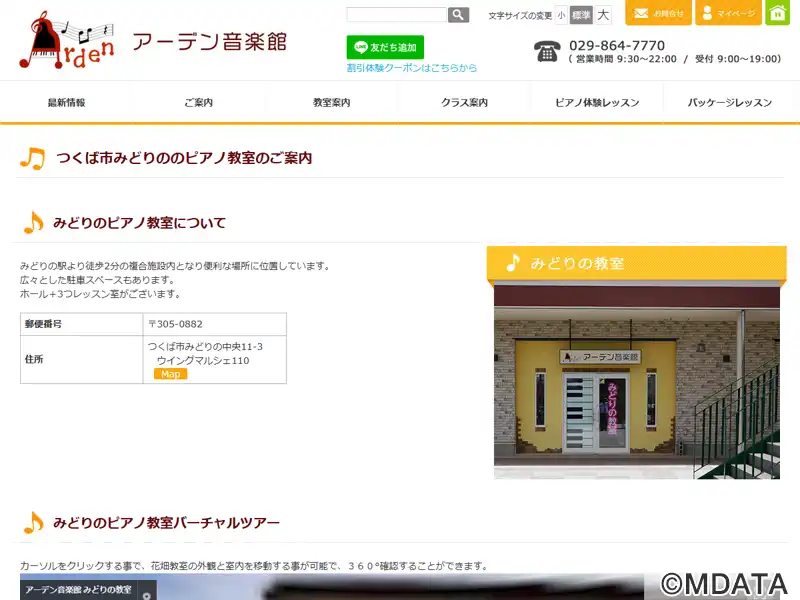Follow the 割引体験クーポンはこちらから link
800x600 pixels.
click(x=411, y=68)
